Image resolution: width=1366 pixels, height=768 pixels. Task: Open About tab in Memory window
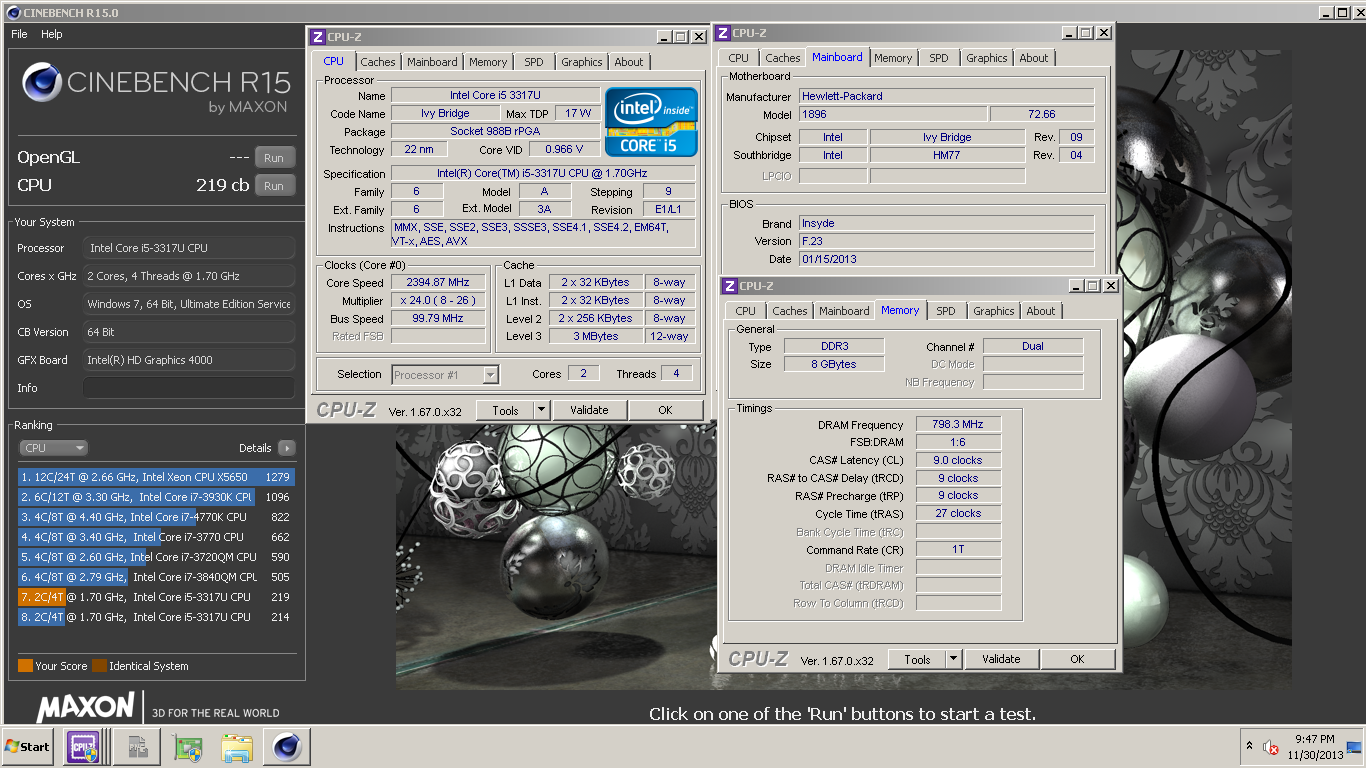1041,311
